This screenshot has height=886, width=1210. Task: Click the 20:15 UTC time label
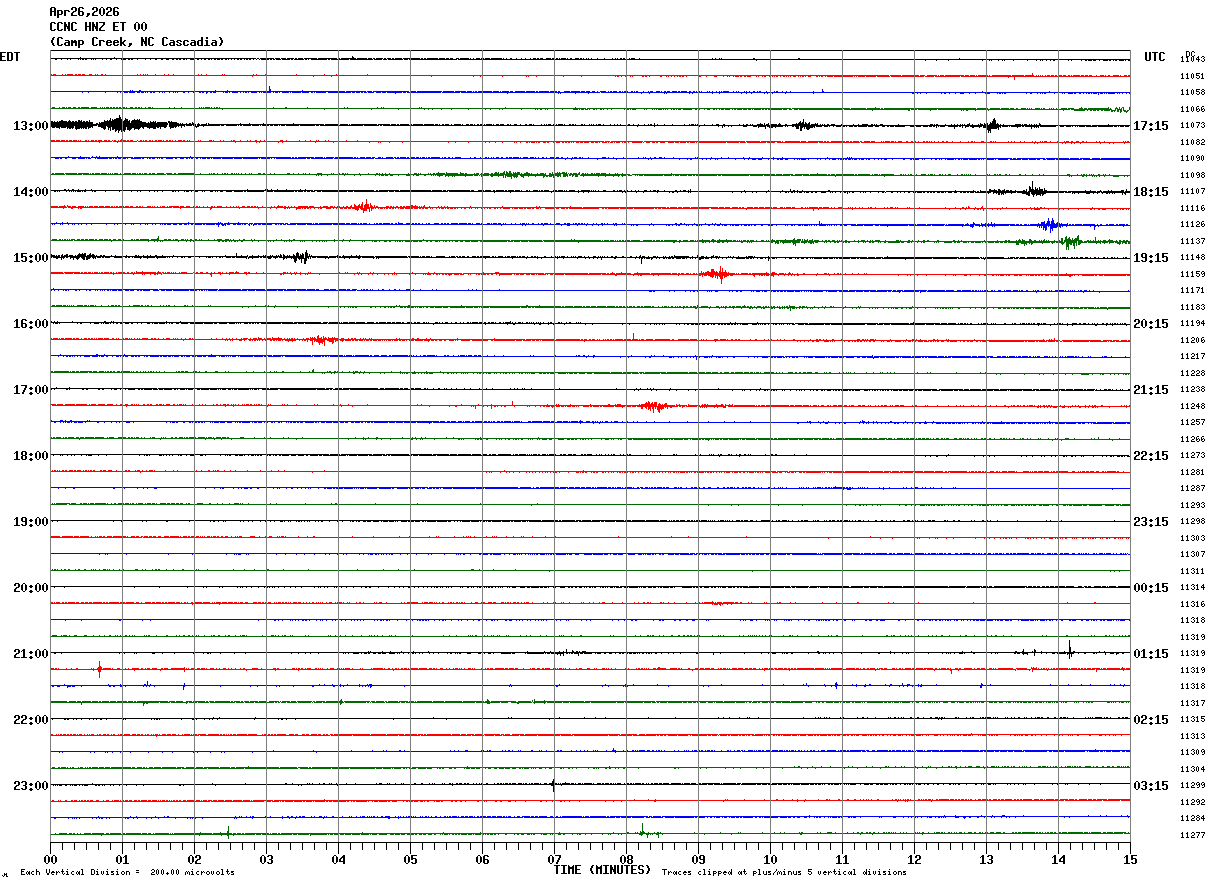tap(1151, 324)
